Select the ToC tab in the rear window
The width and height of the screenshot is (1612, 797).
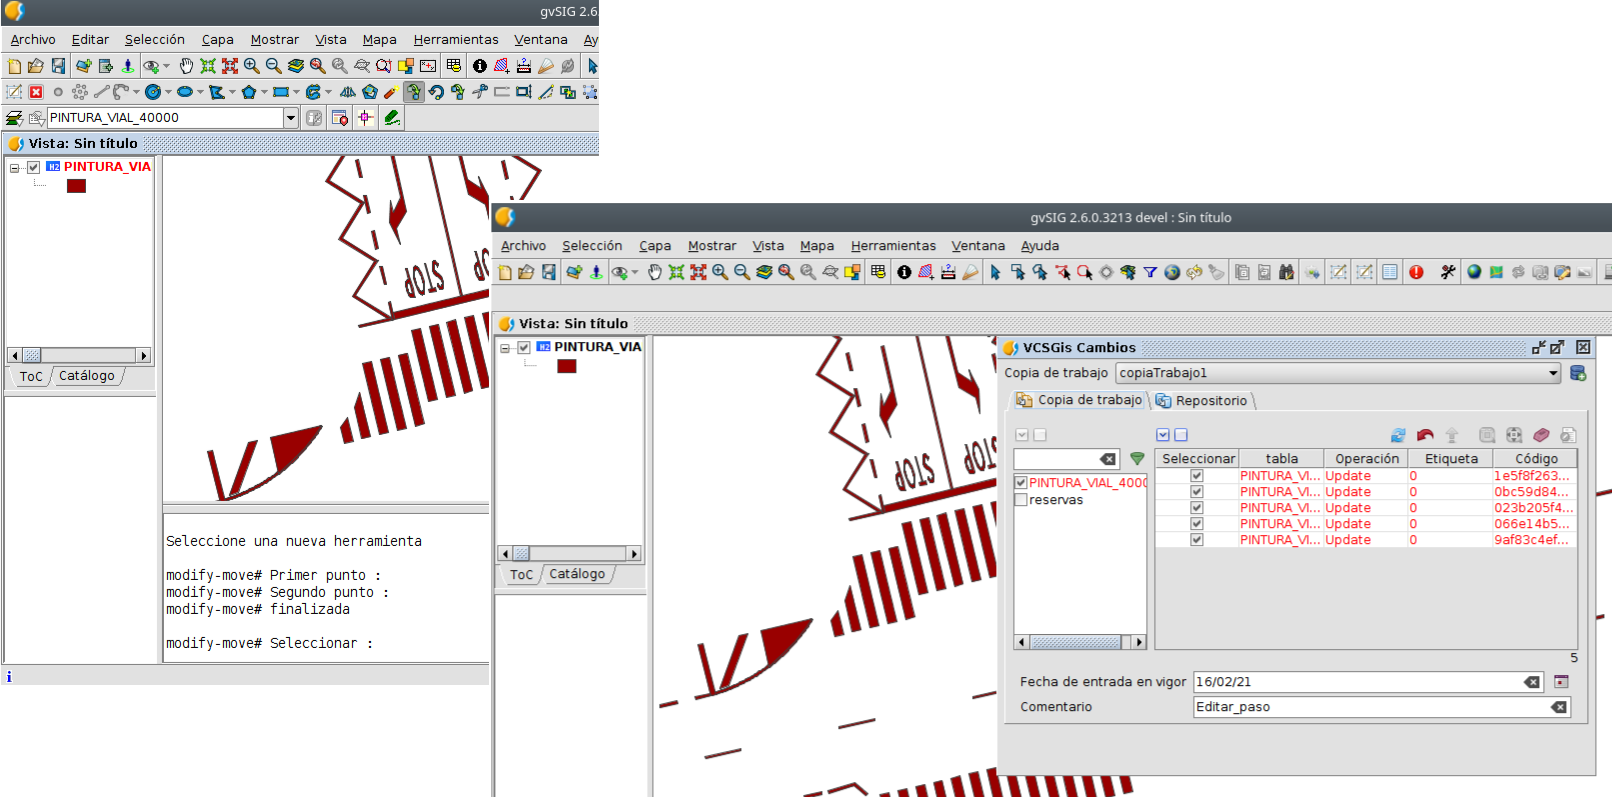coord(31,377)
